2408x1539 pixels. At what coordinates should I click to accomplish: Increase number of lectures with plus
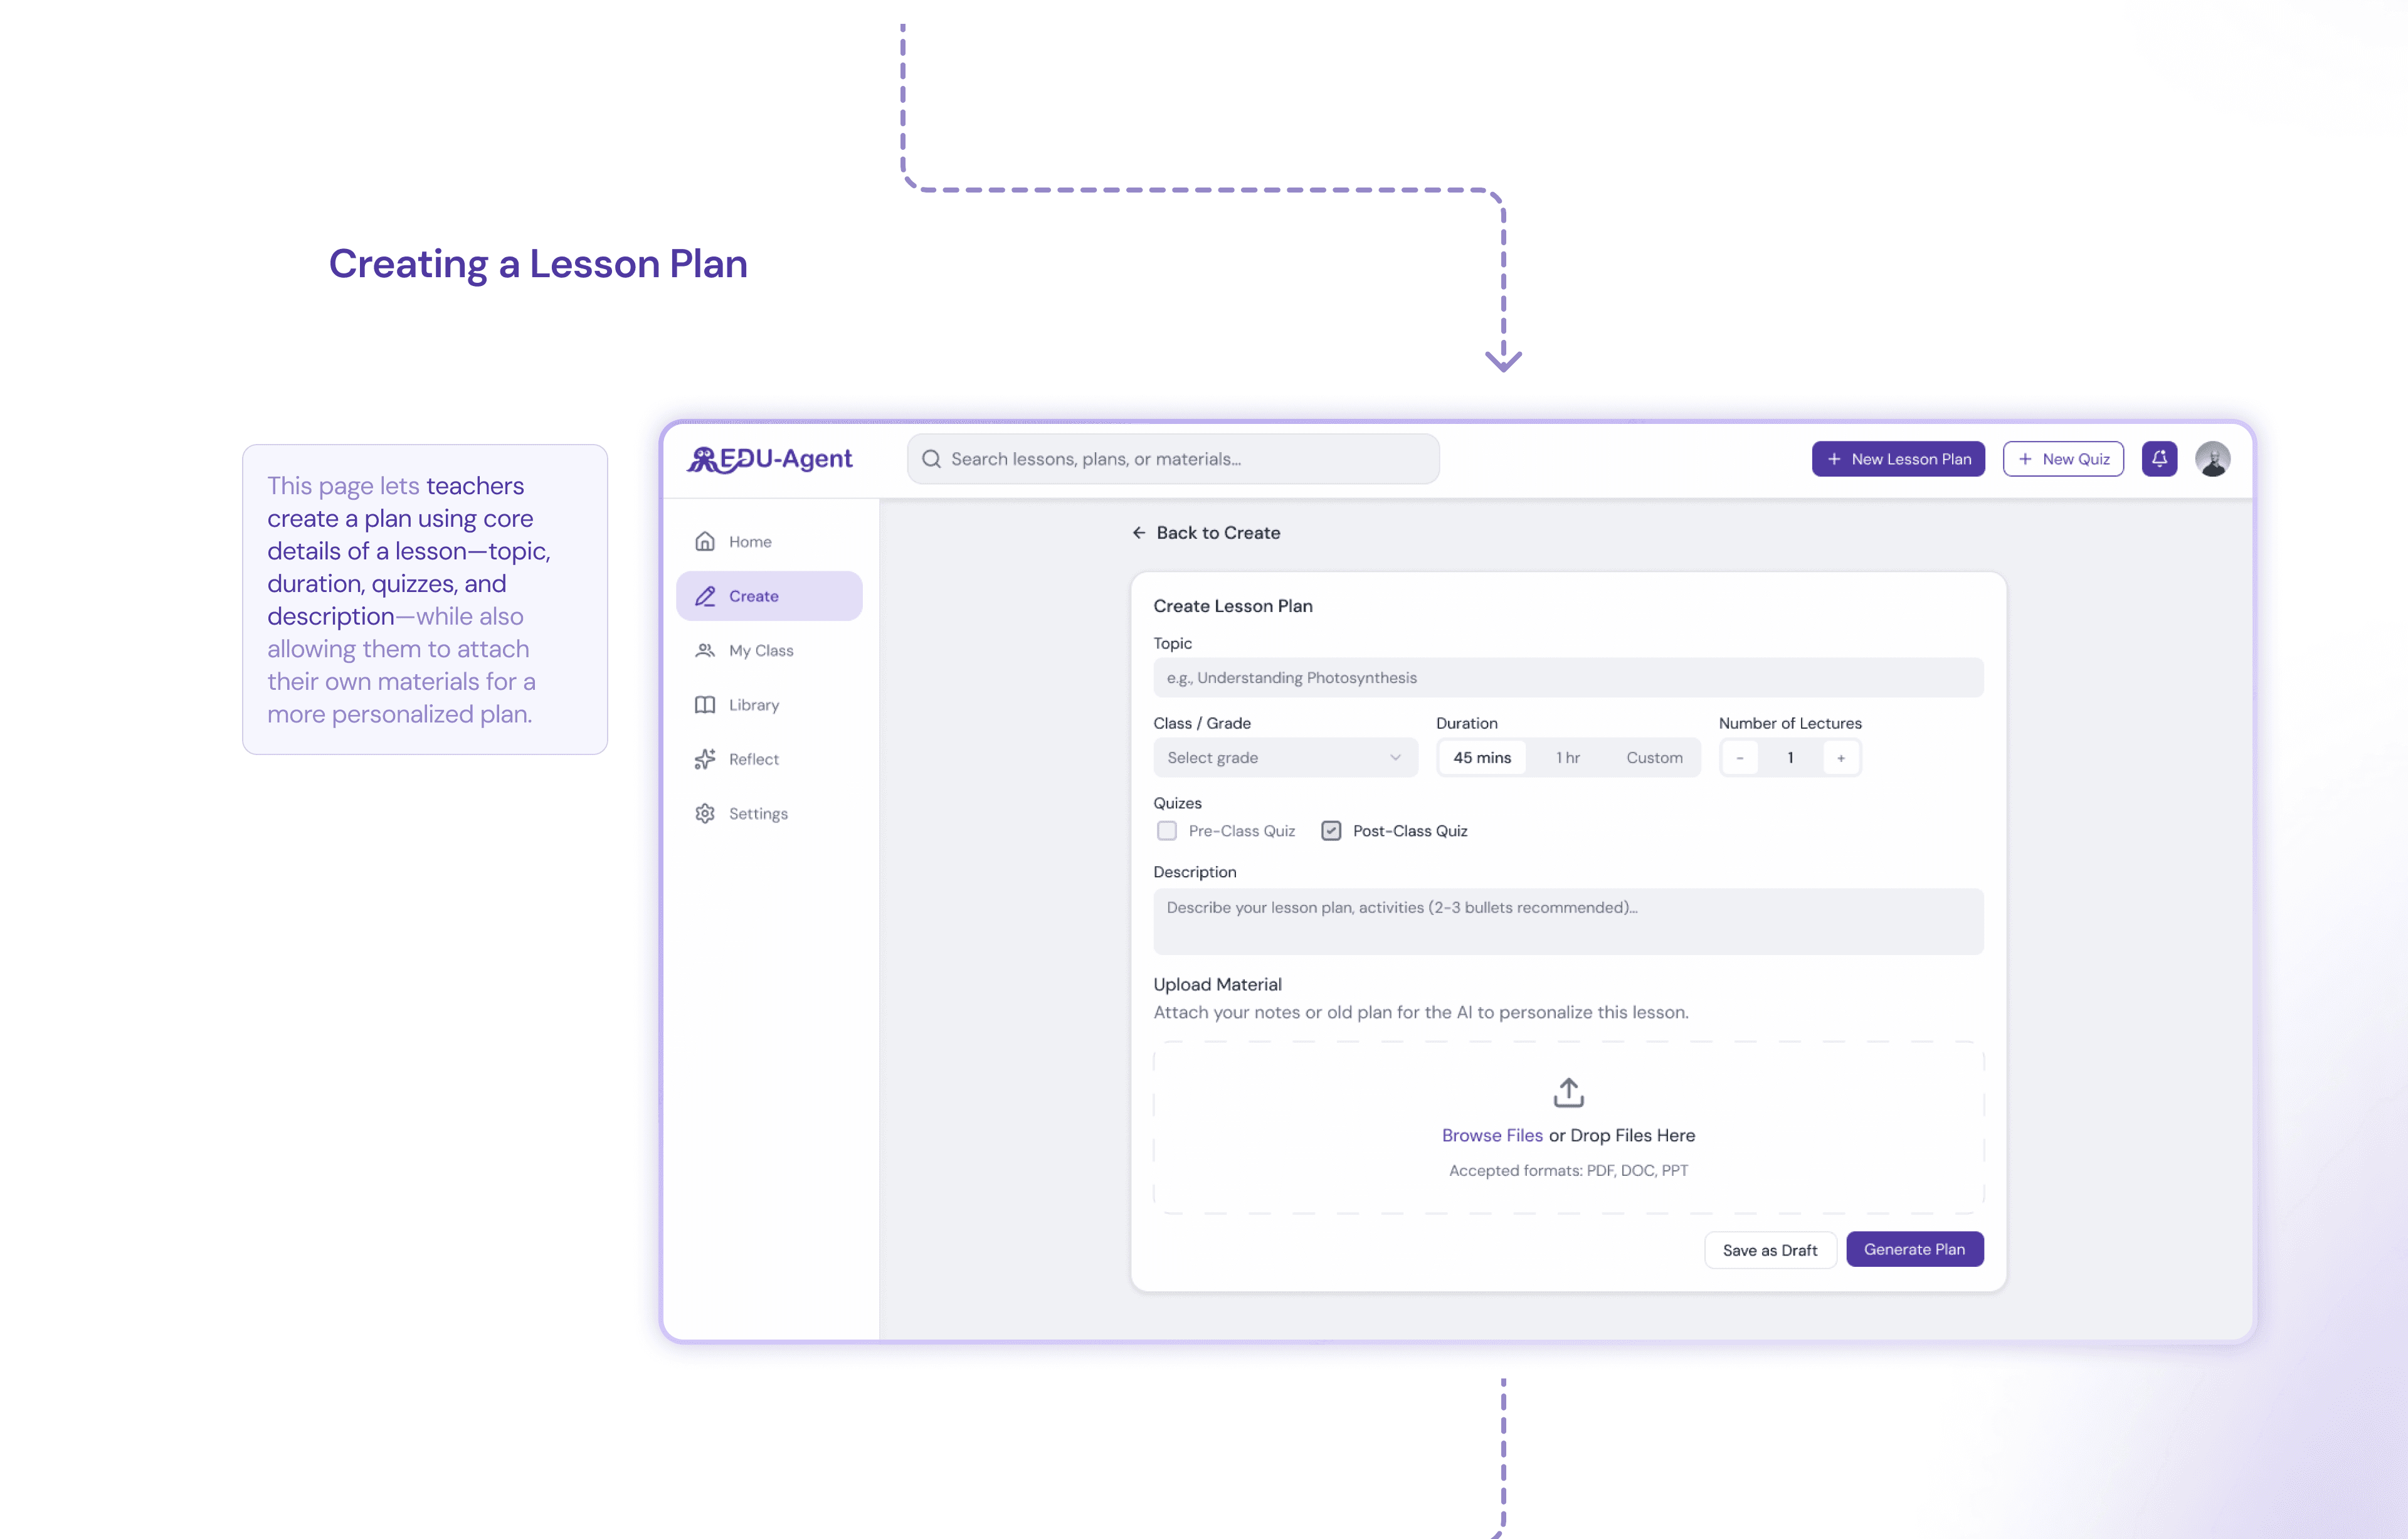click(1840, 758)
